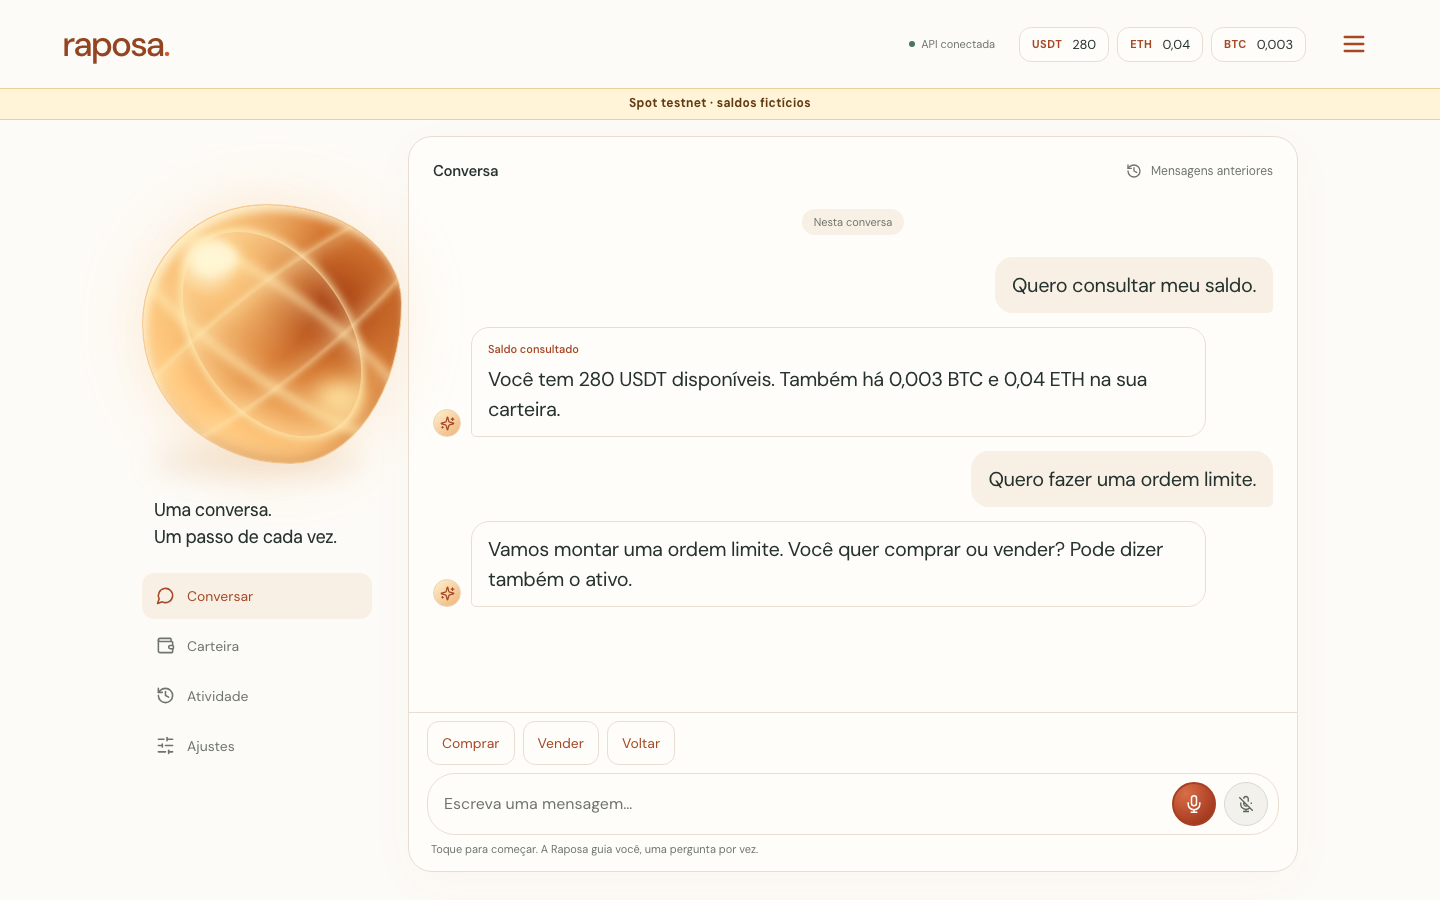This screenshot has height=900, width=1440.
Task: Focus the 'Escreva uma mensagem...' input field
Action: (x=800, y=804)
